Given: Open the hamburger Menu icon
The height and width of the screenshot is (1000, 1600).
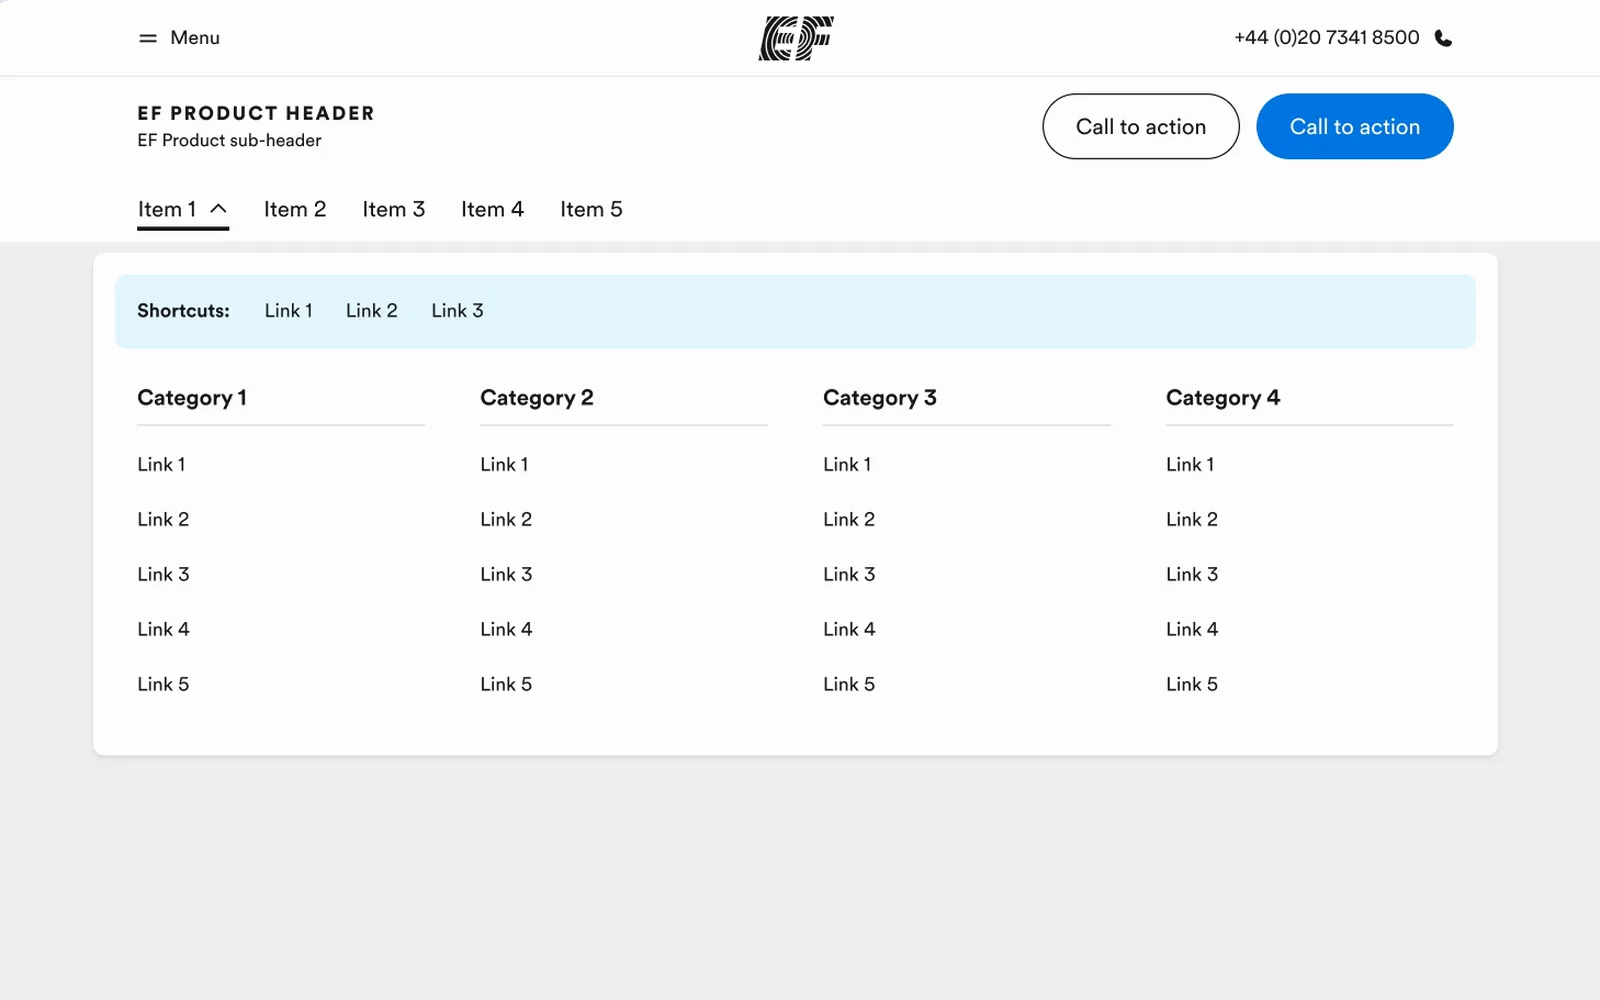Looking at the screenshot, I should tap(148, 38).
